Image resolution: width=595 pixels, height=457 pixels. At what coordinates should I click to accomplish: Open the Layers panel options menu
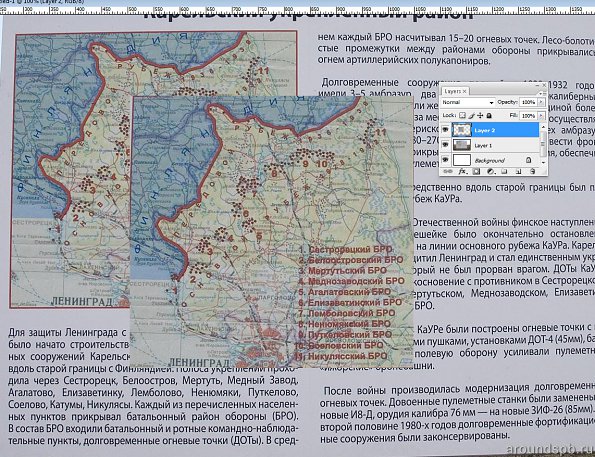point(541,94)
